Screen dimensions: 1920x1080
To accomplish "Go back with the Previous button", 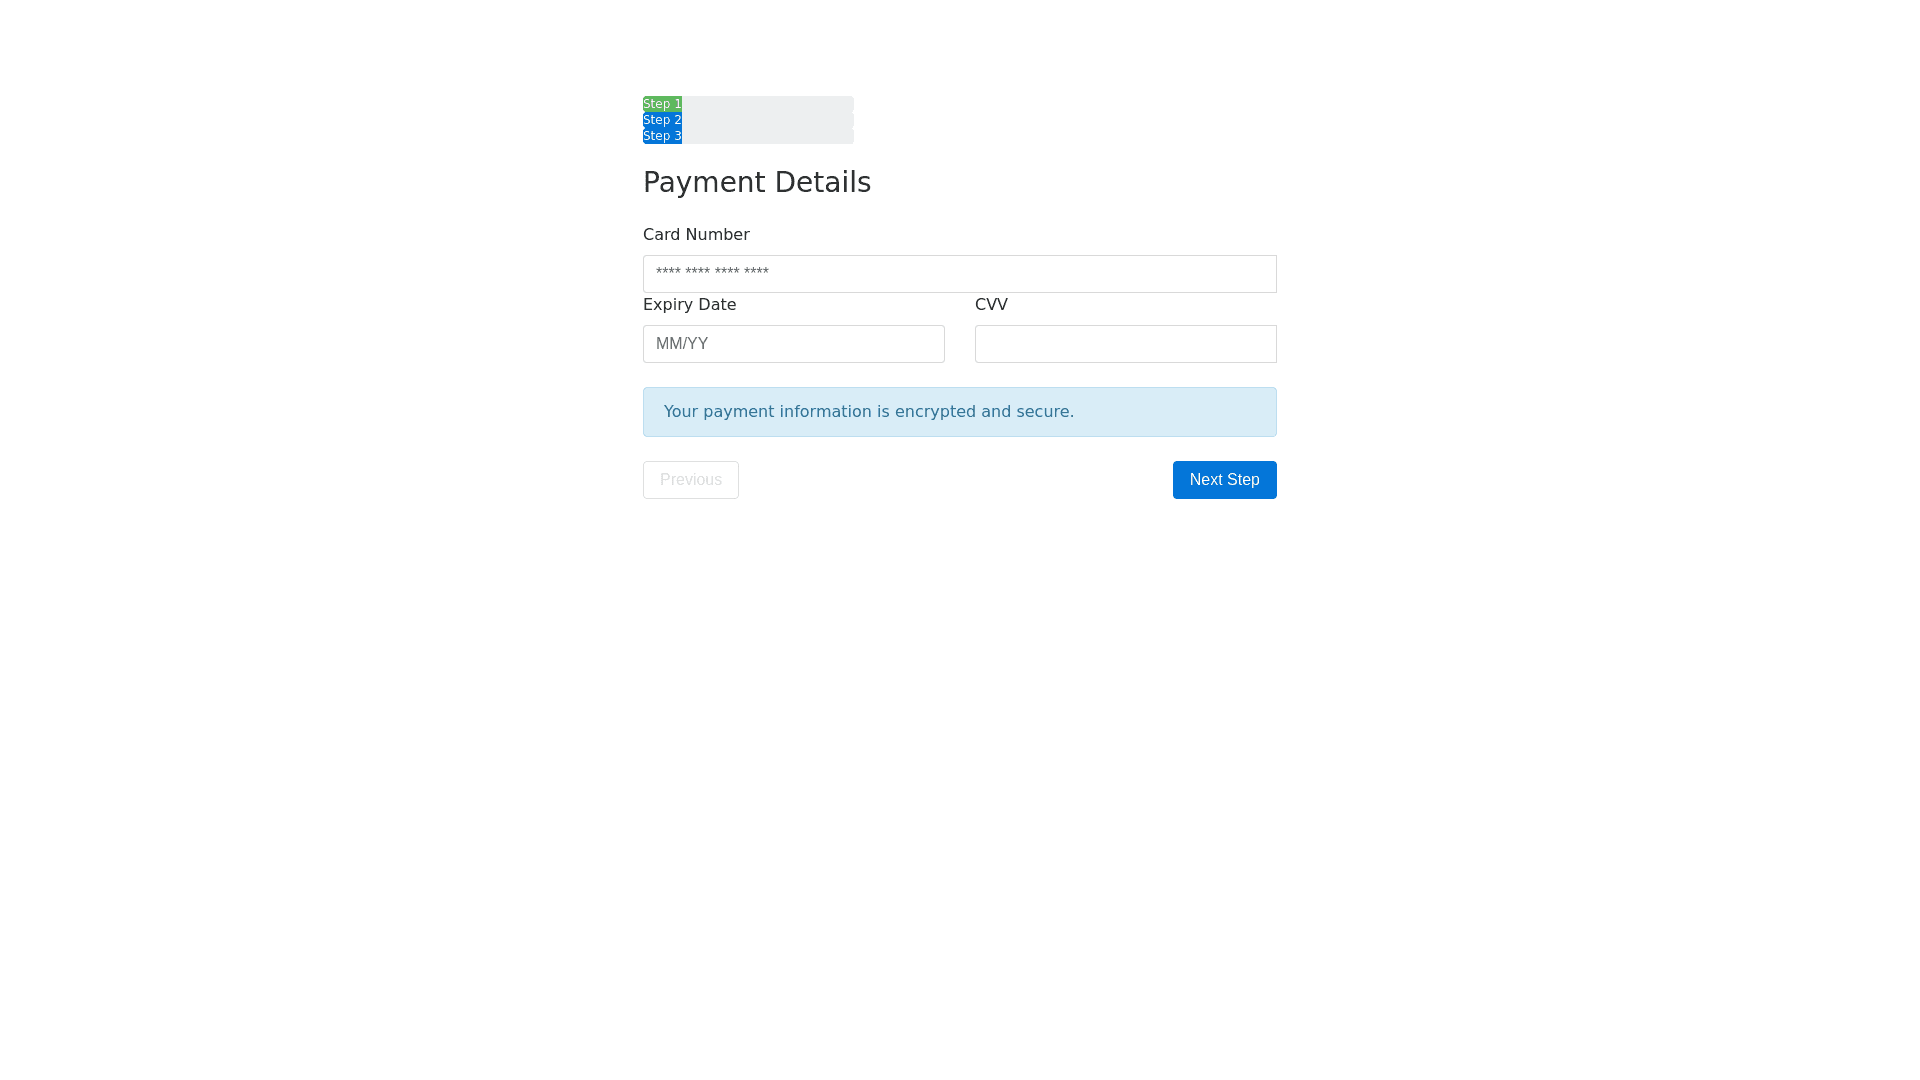I will point(690,480).
